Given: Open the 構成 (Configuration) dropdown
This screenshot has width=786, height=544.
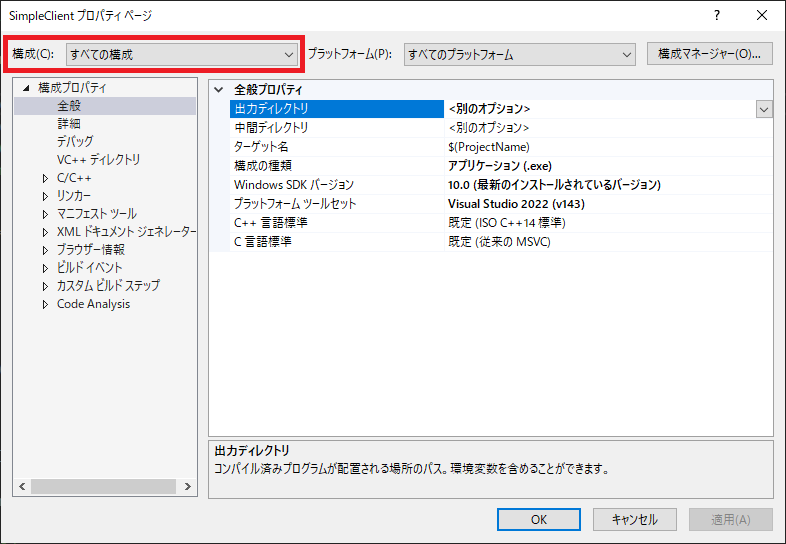Looking at the screenshot, I should pyautogui.click(x=180, y=54).
